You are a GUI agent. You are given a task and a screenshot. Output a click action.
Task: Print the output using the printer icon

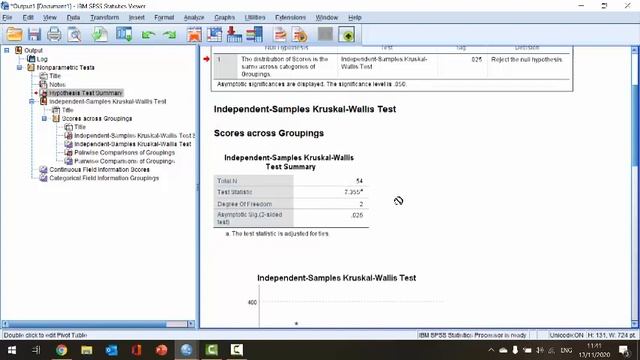pos(54,34)
